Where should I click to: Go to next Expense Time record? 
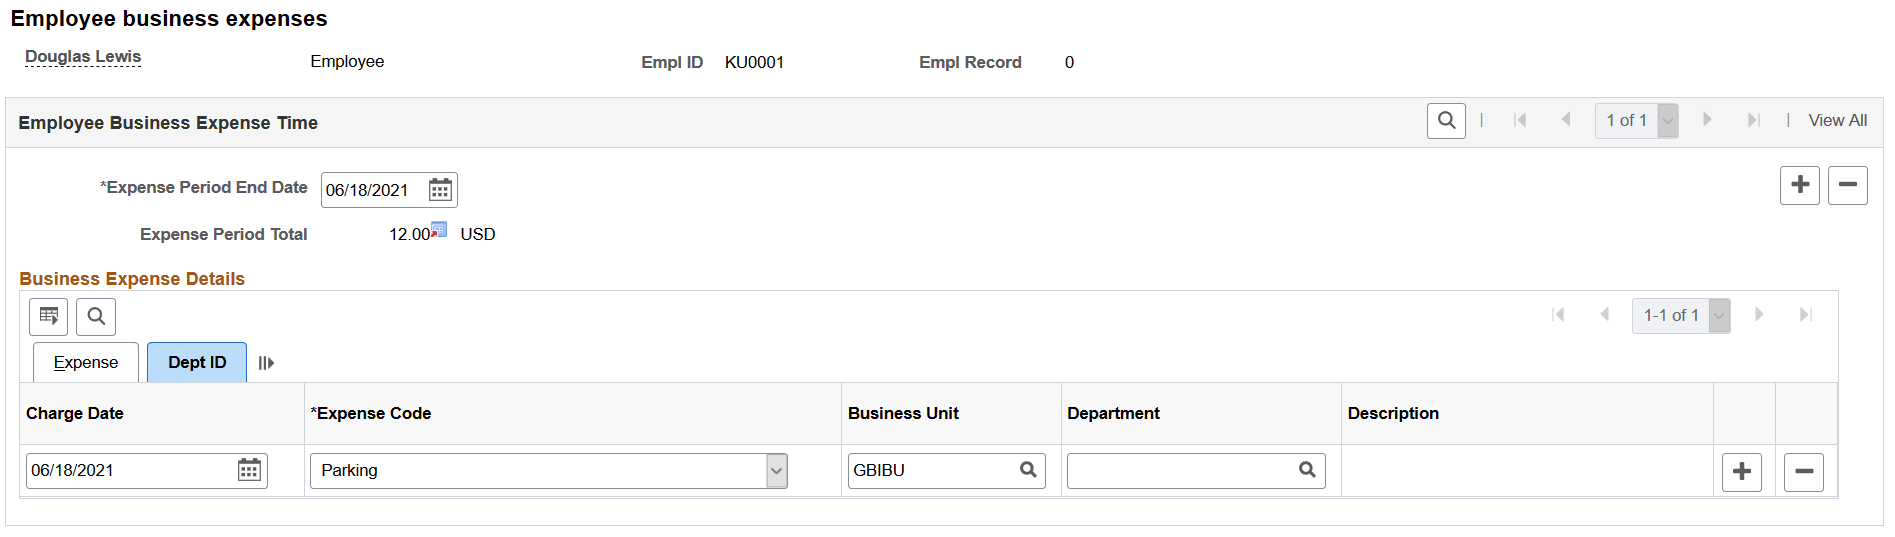coord(1707,120)
